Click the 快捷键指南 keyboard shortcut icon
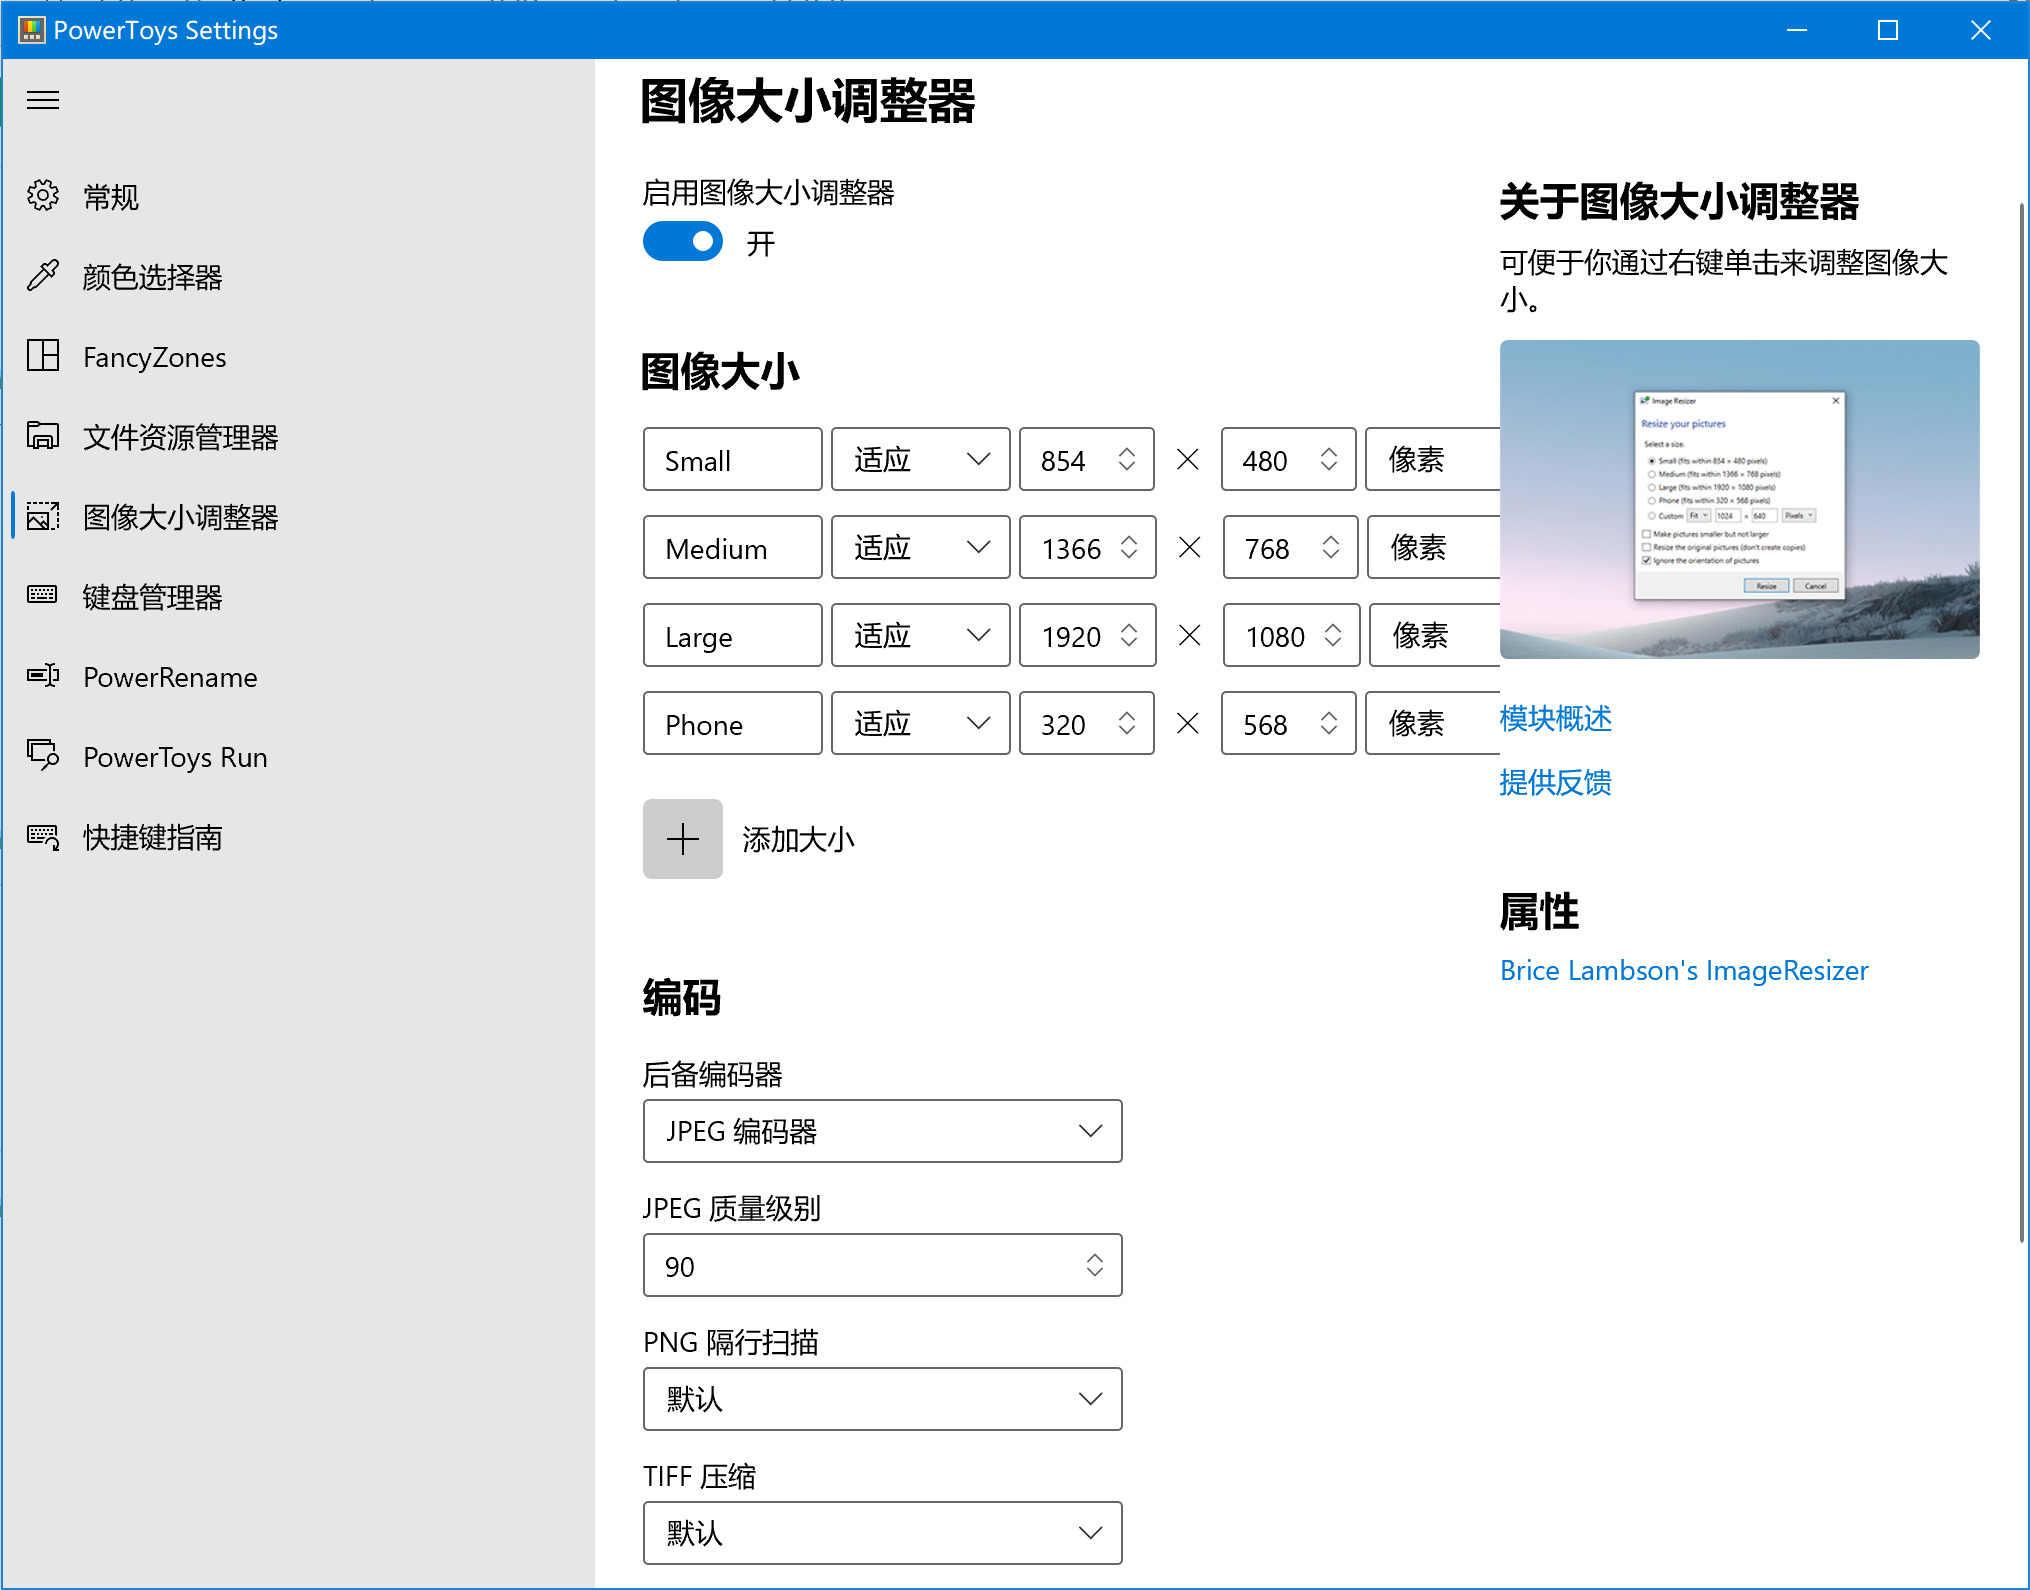Screen dimensions: 2030x1590 (43, 838)
